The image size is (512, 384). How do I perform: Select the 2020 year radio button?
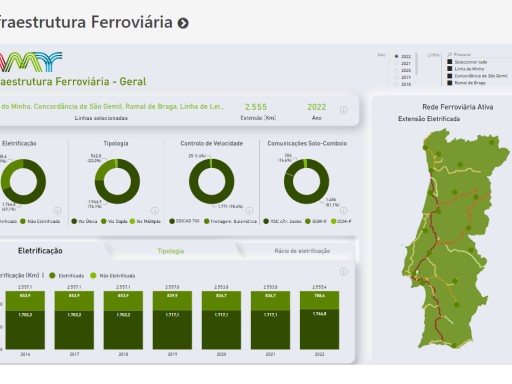coord(397,70)
